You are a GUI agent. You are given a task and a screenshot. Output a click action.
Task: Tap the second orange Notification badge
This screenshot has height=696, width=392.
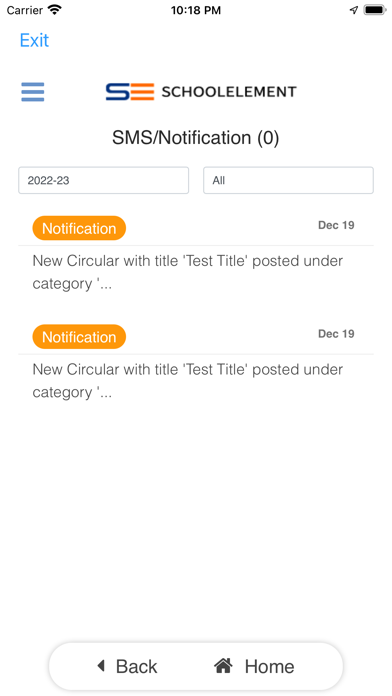coord(79,337)
